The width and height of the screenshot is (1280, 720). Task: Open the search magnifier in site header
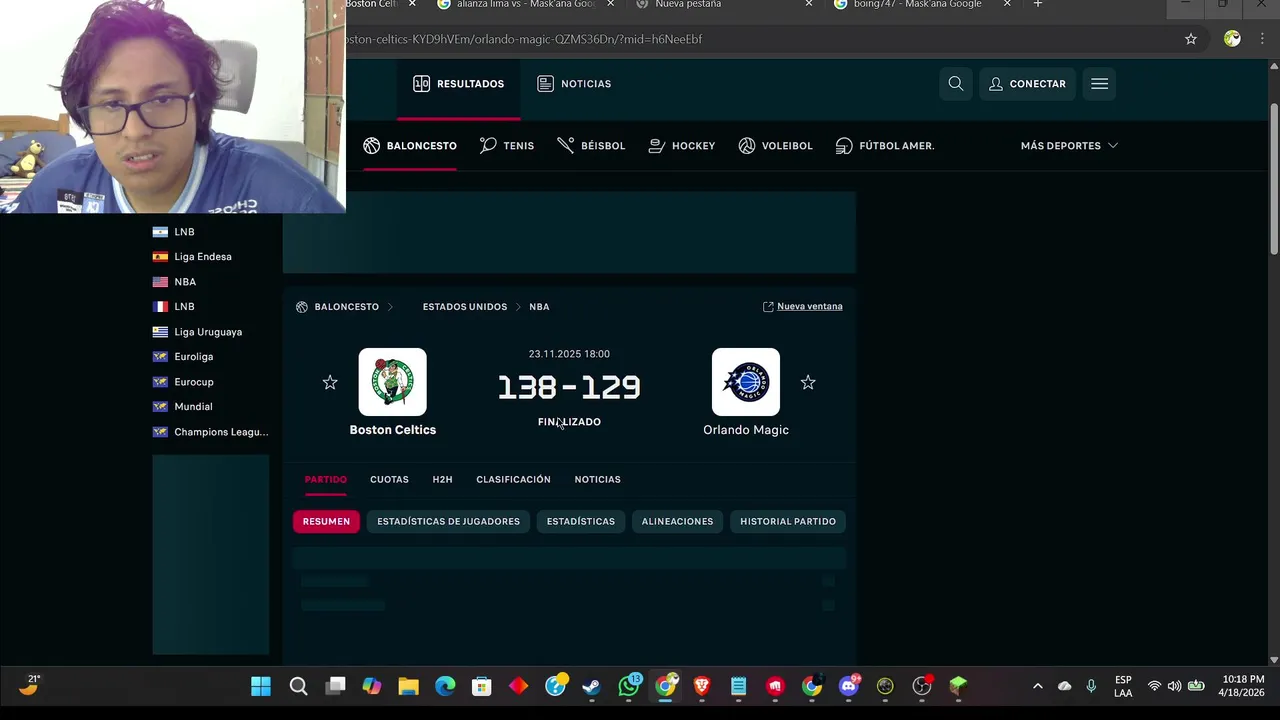956,84
